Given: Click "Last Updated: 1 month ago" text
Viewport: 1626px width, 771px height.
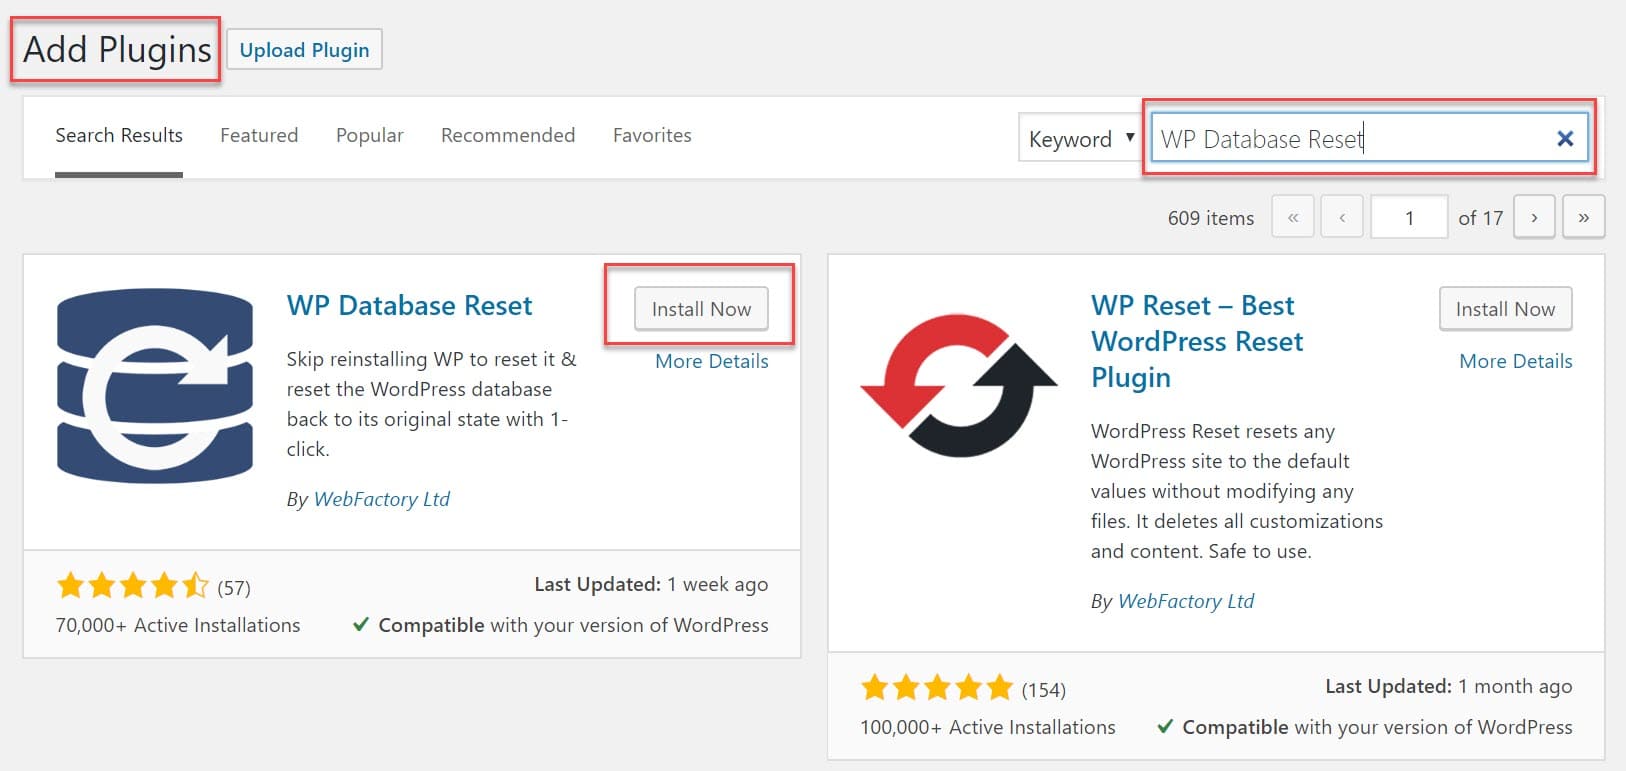Looking at the screenshot, I should [1449, 686].
